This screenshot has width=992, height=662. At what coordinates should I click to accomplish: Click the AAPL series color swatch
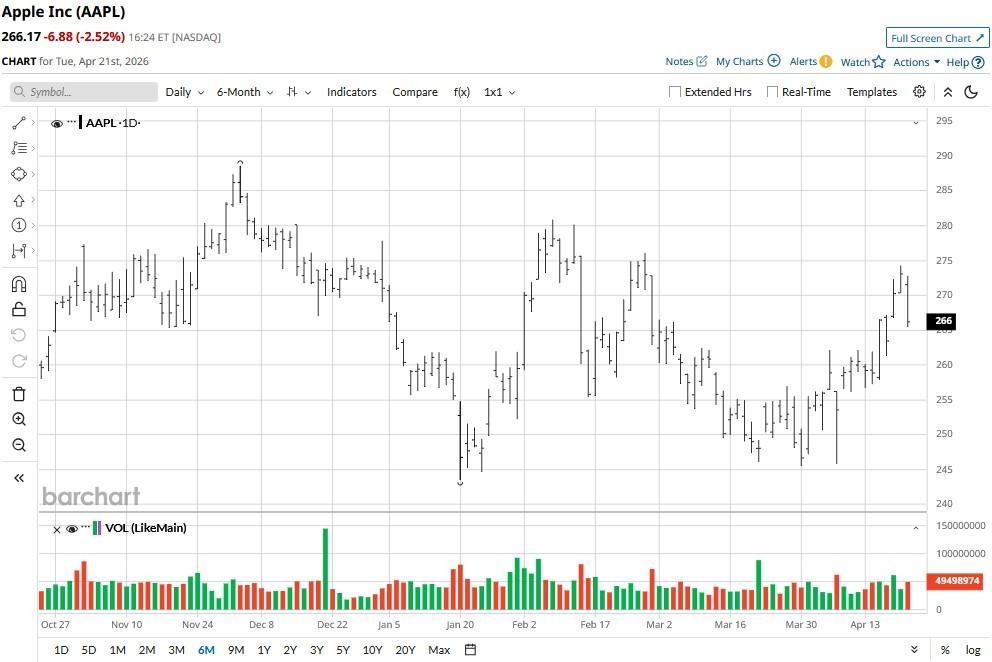[80, 122]
